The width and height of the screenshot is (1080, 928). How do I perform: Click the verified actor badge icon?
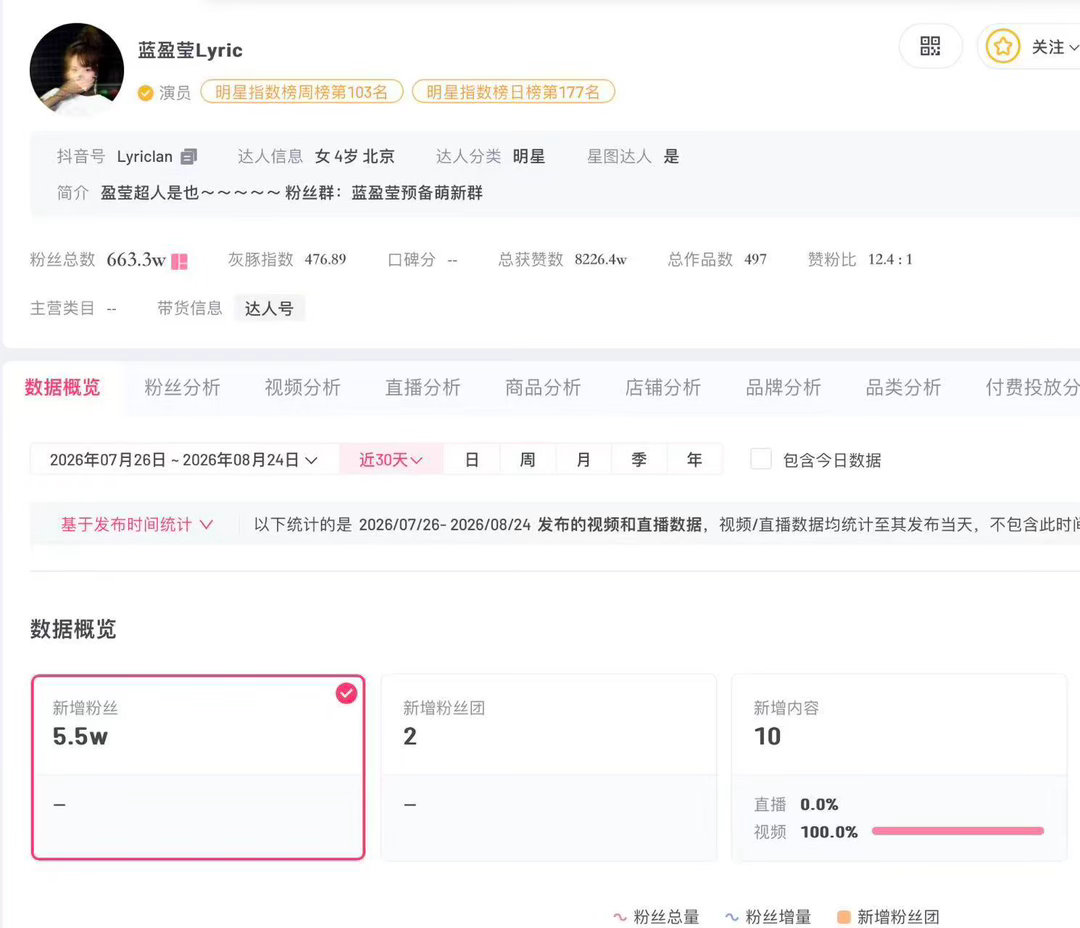(145, 93)
